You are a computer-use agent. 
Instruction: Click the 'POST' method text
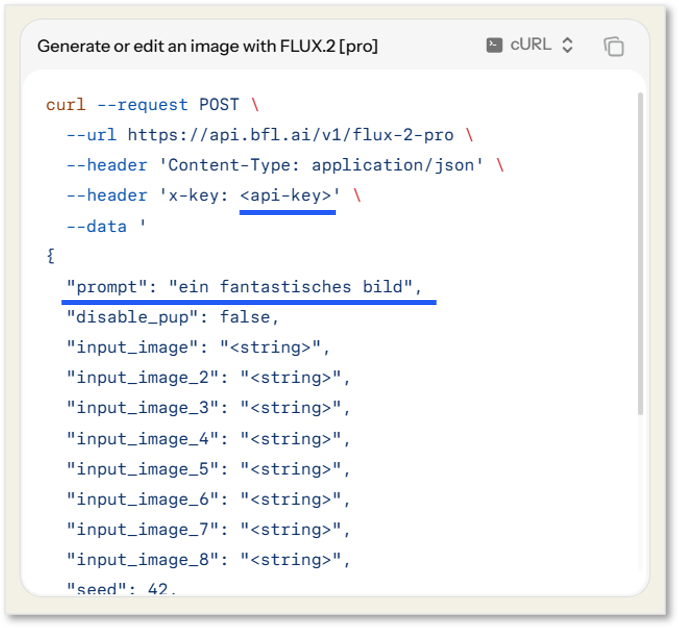(x=219, y=105)
